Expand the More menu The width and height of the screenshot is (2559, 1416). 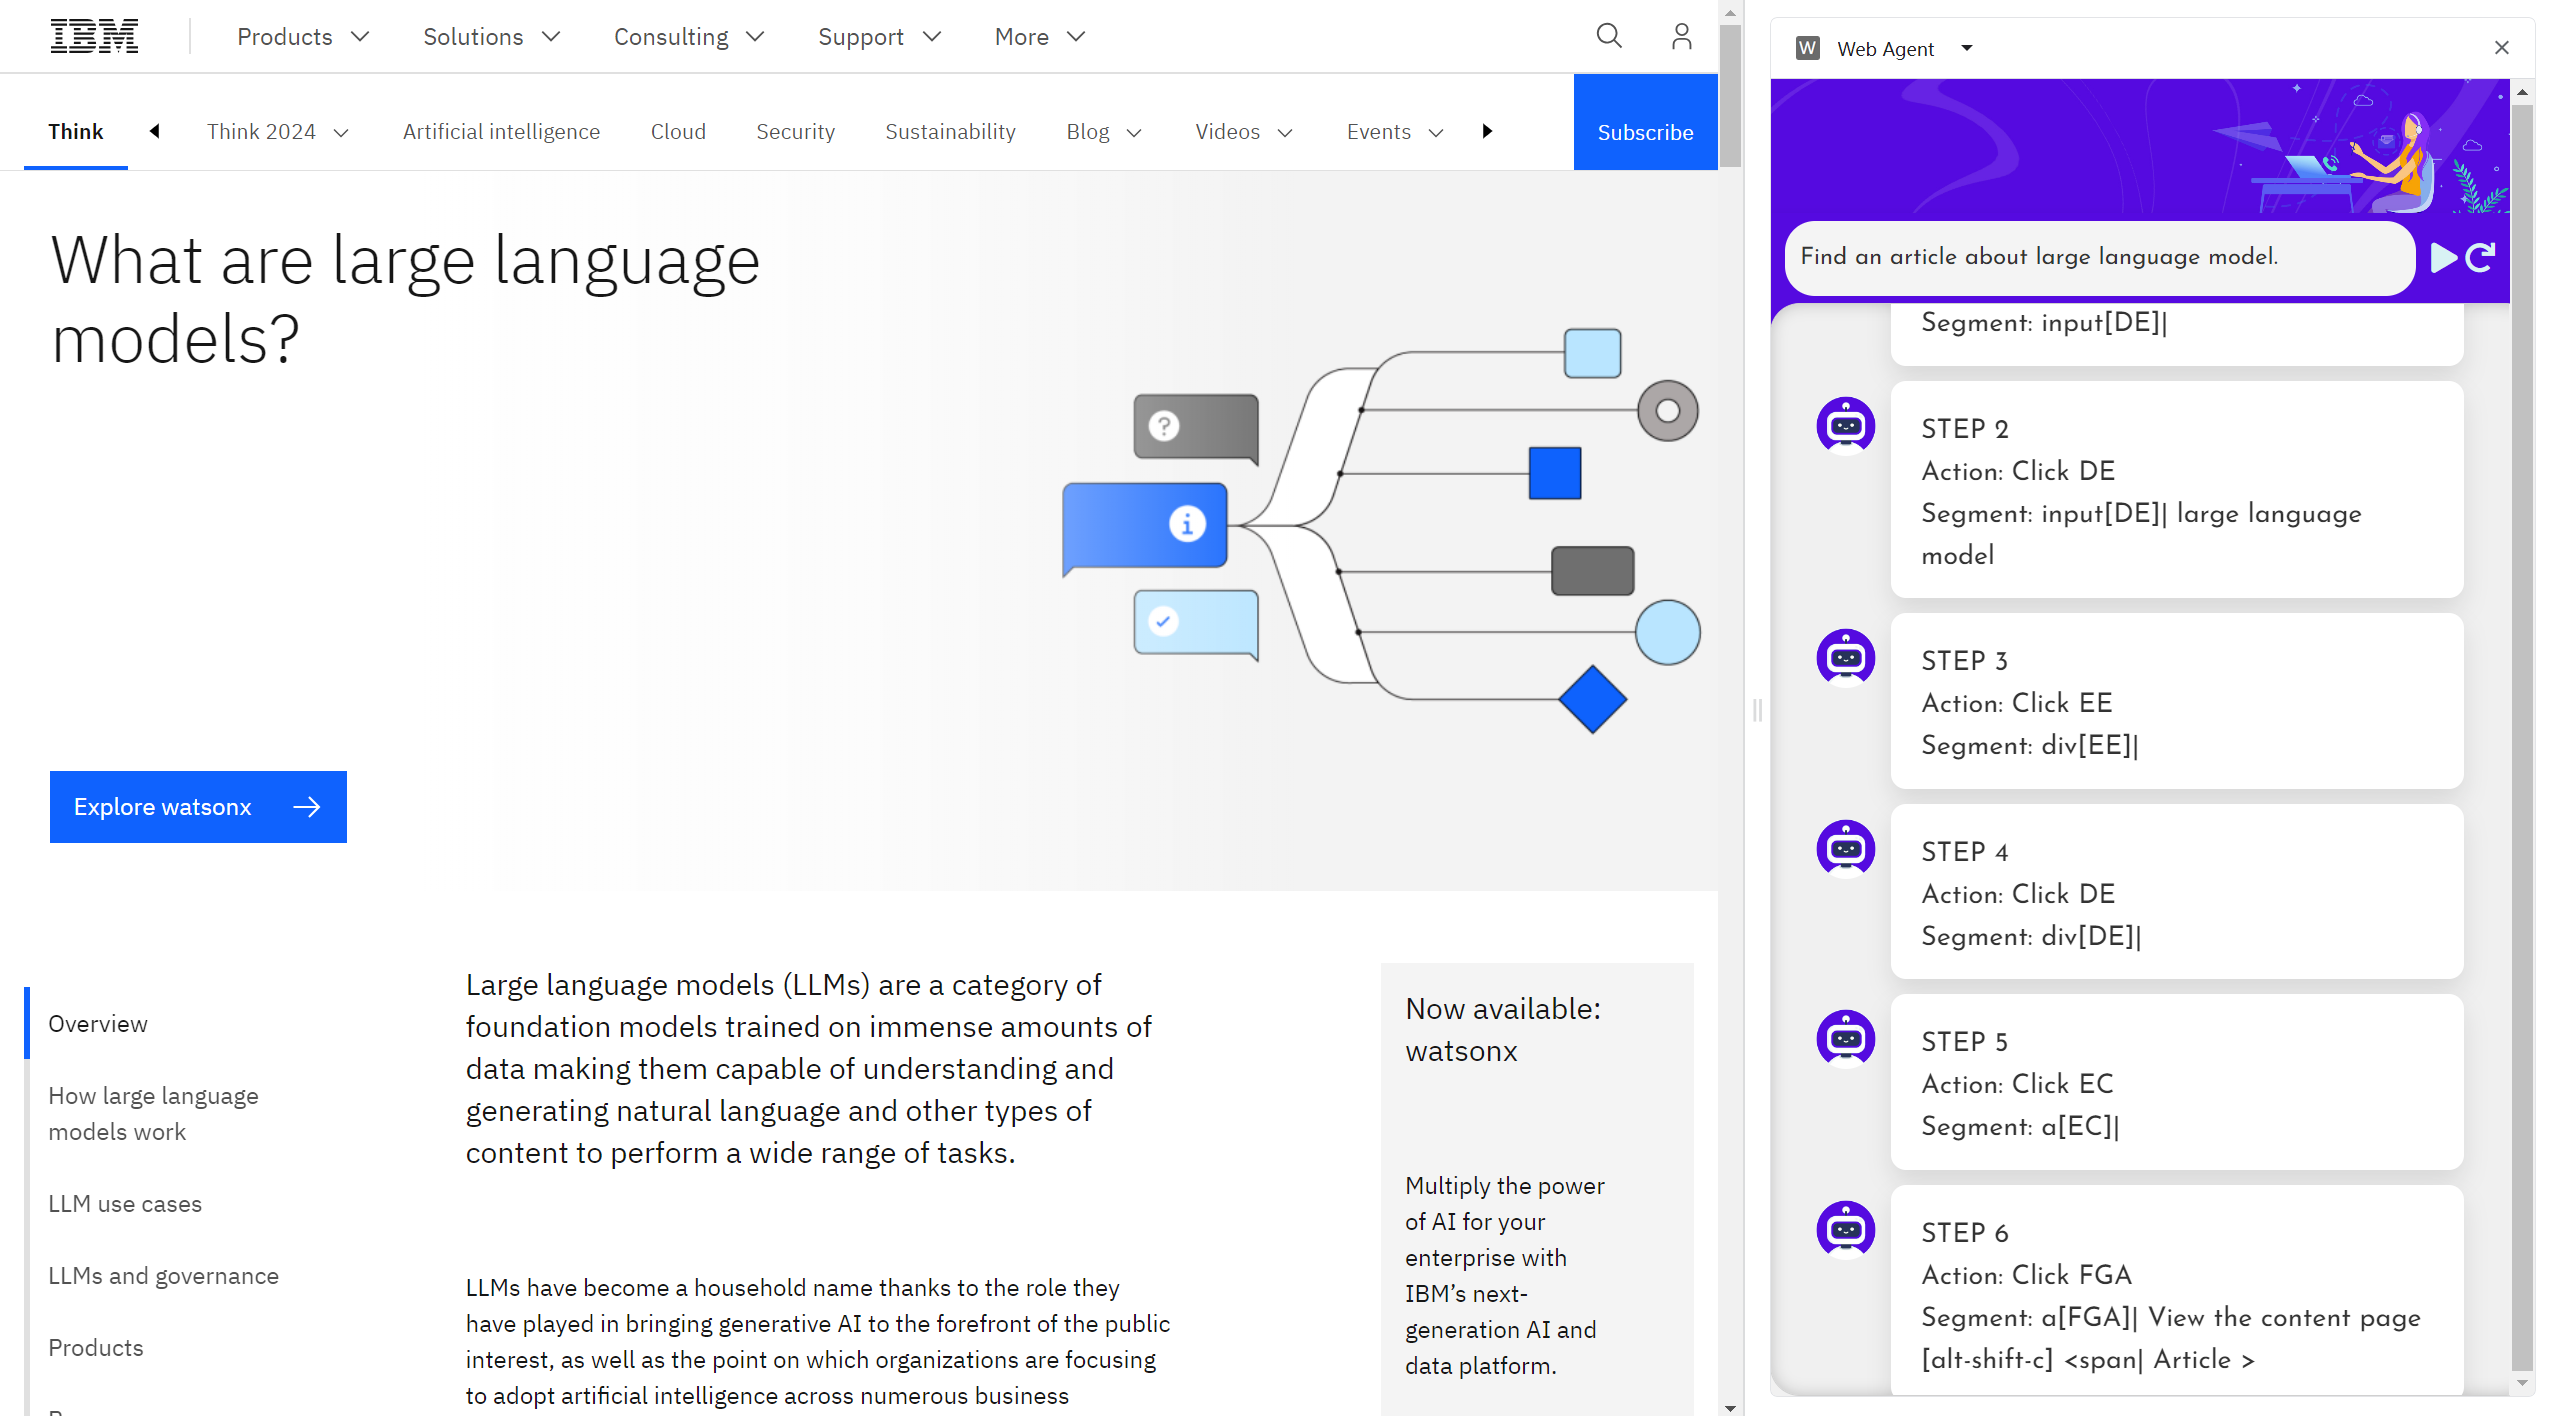pyautogui.click(x=1039, y=37)
